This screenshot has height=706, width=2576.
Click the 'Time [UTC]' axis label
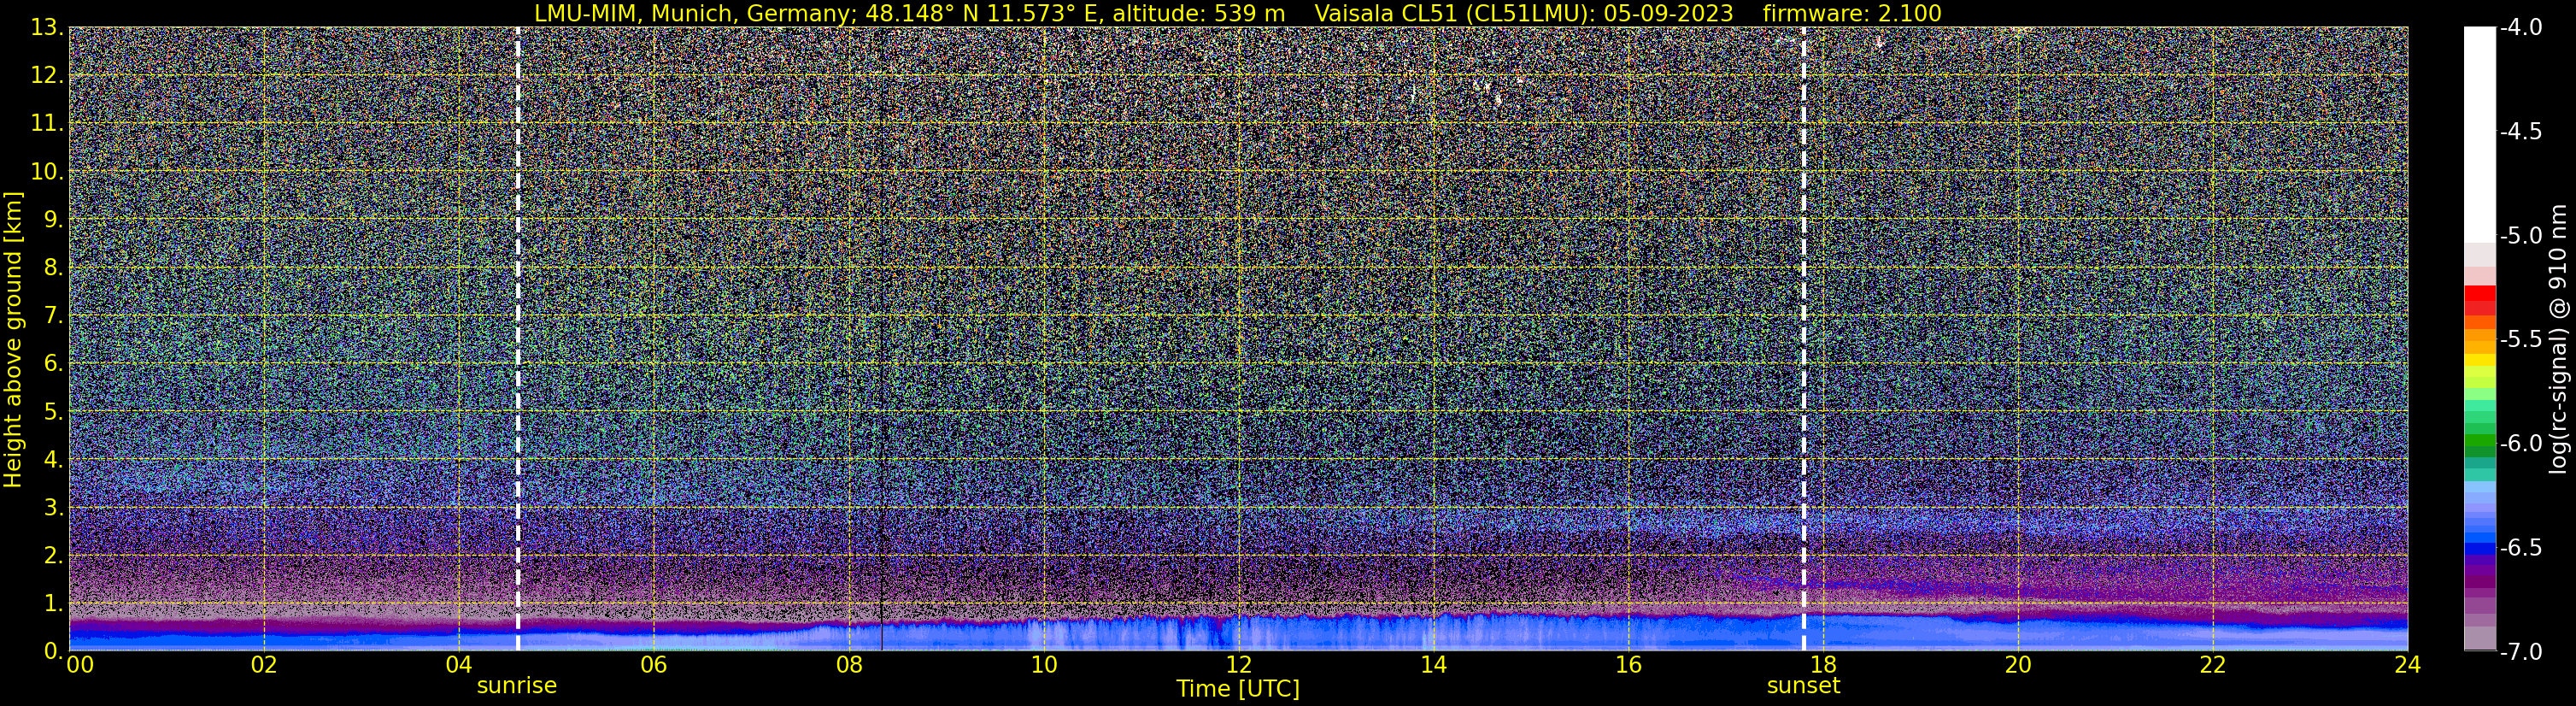click(x=1238, y=689)
